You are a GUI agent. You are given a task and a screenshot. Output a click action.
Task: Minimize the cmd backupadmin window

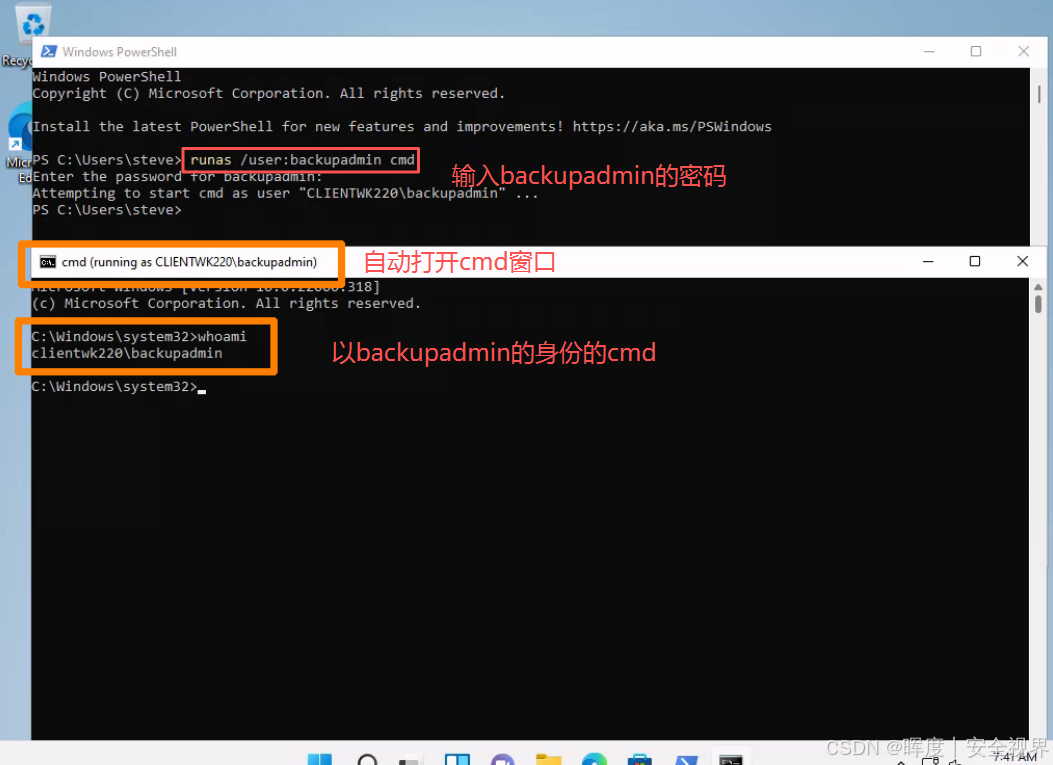point(928,261)
